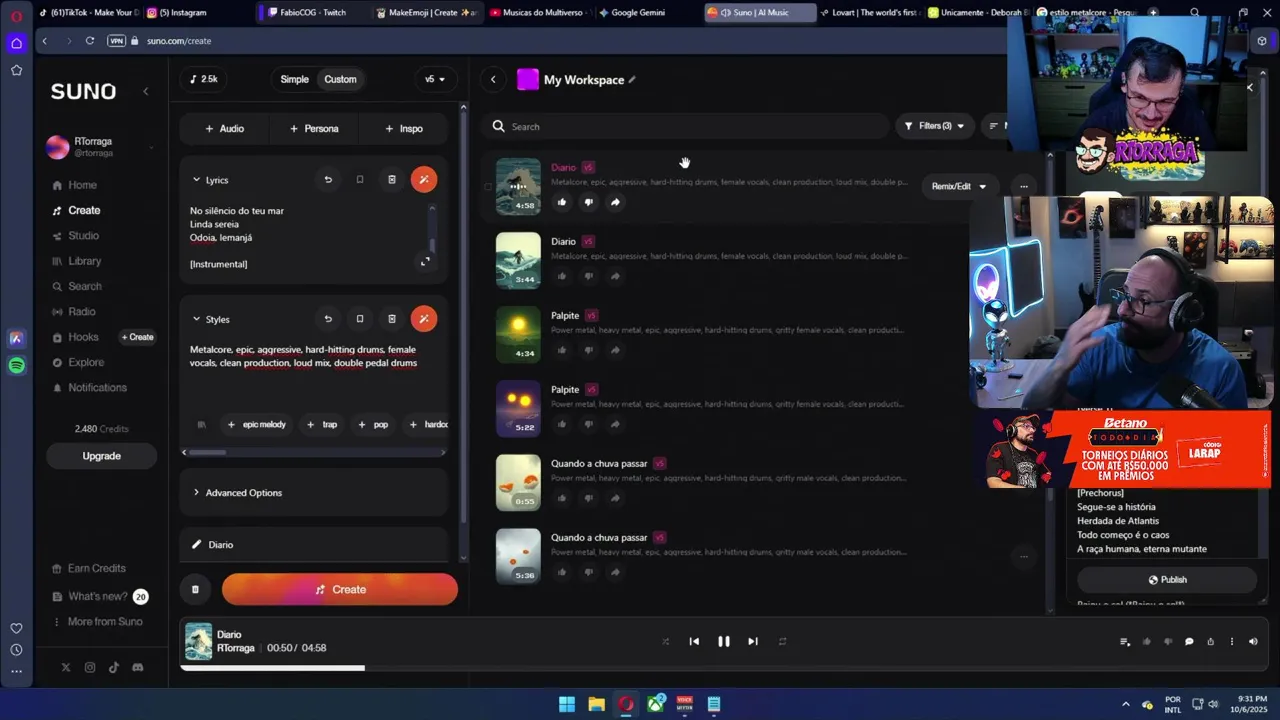Click the orange magic wand in Lyrics
This screenshot has width=1280, height=720.
click(x=424, y=180)
